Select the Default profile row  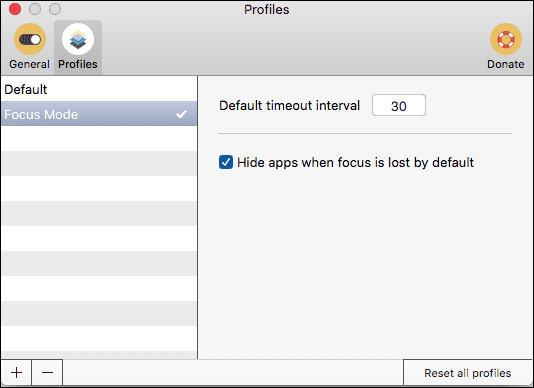click(99, 89)
